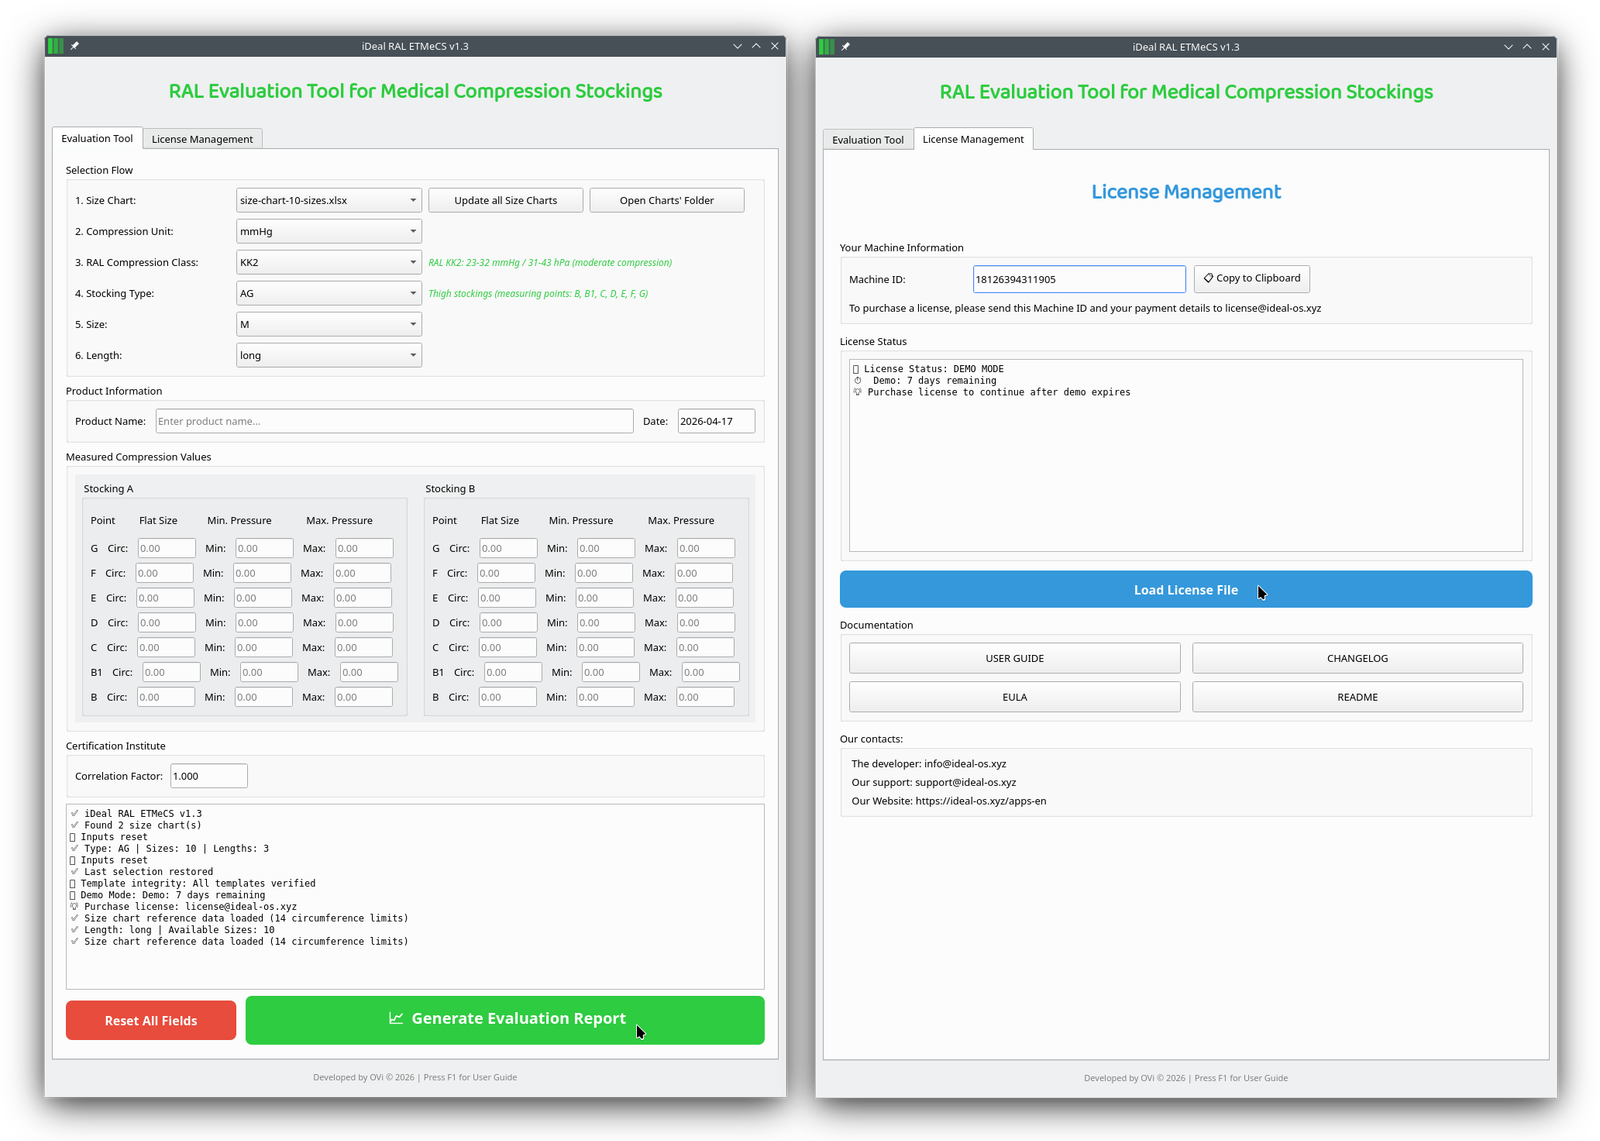This screenshot has width=1600, height=1141.
Task: Click the green app icon in right window titlebar
Action: 827,47
